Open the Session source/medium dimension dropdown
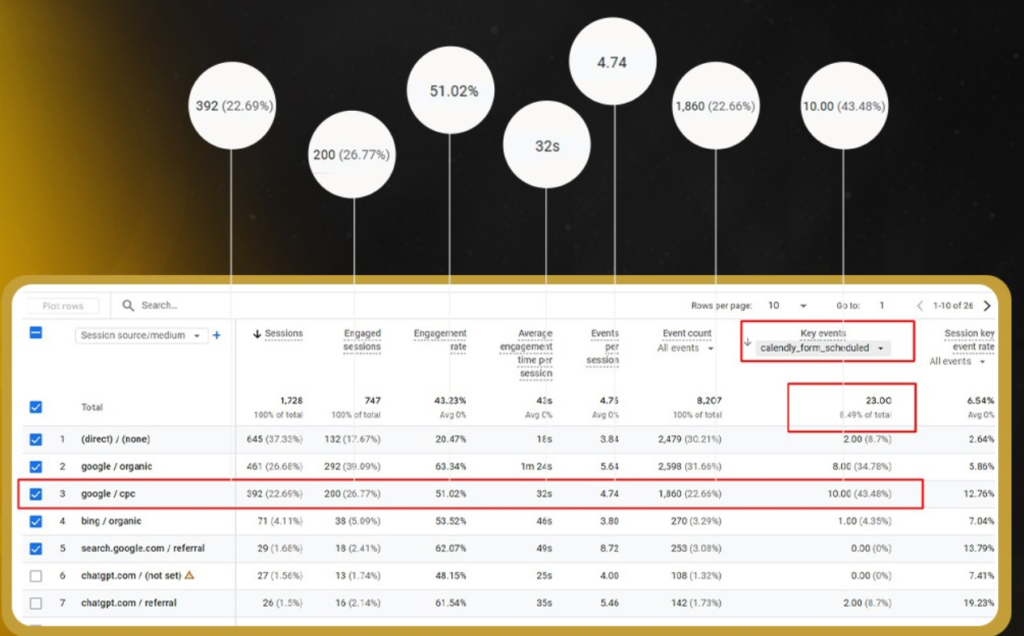 [x=143, y=336]
